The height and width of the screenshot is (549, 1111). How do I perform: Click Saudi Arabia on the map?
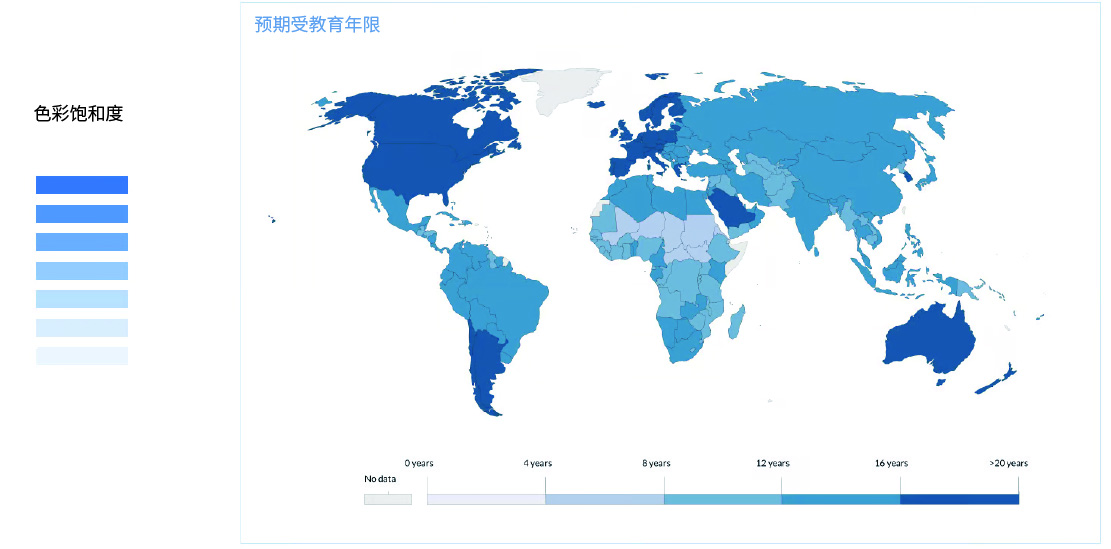point(733,206)
